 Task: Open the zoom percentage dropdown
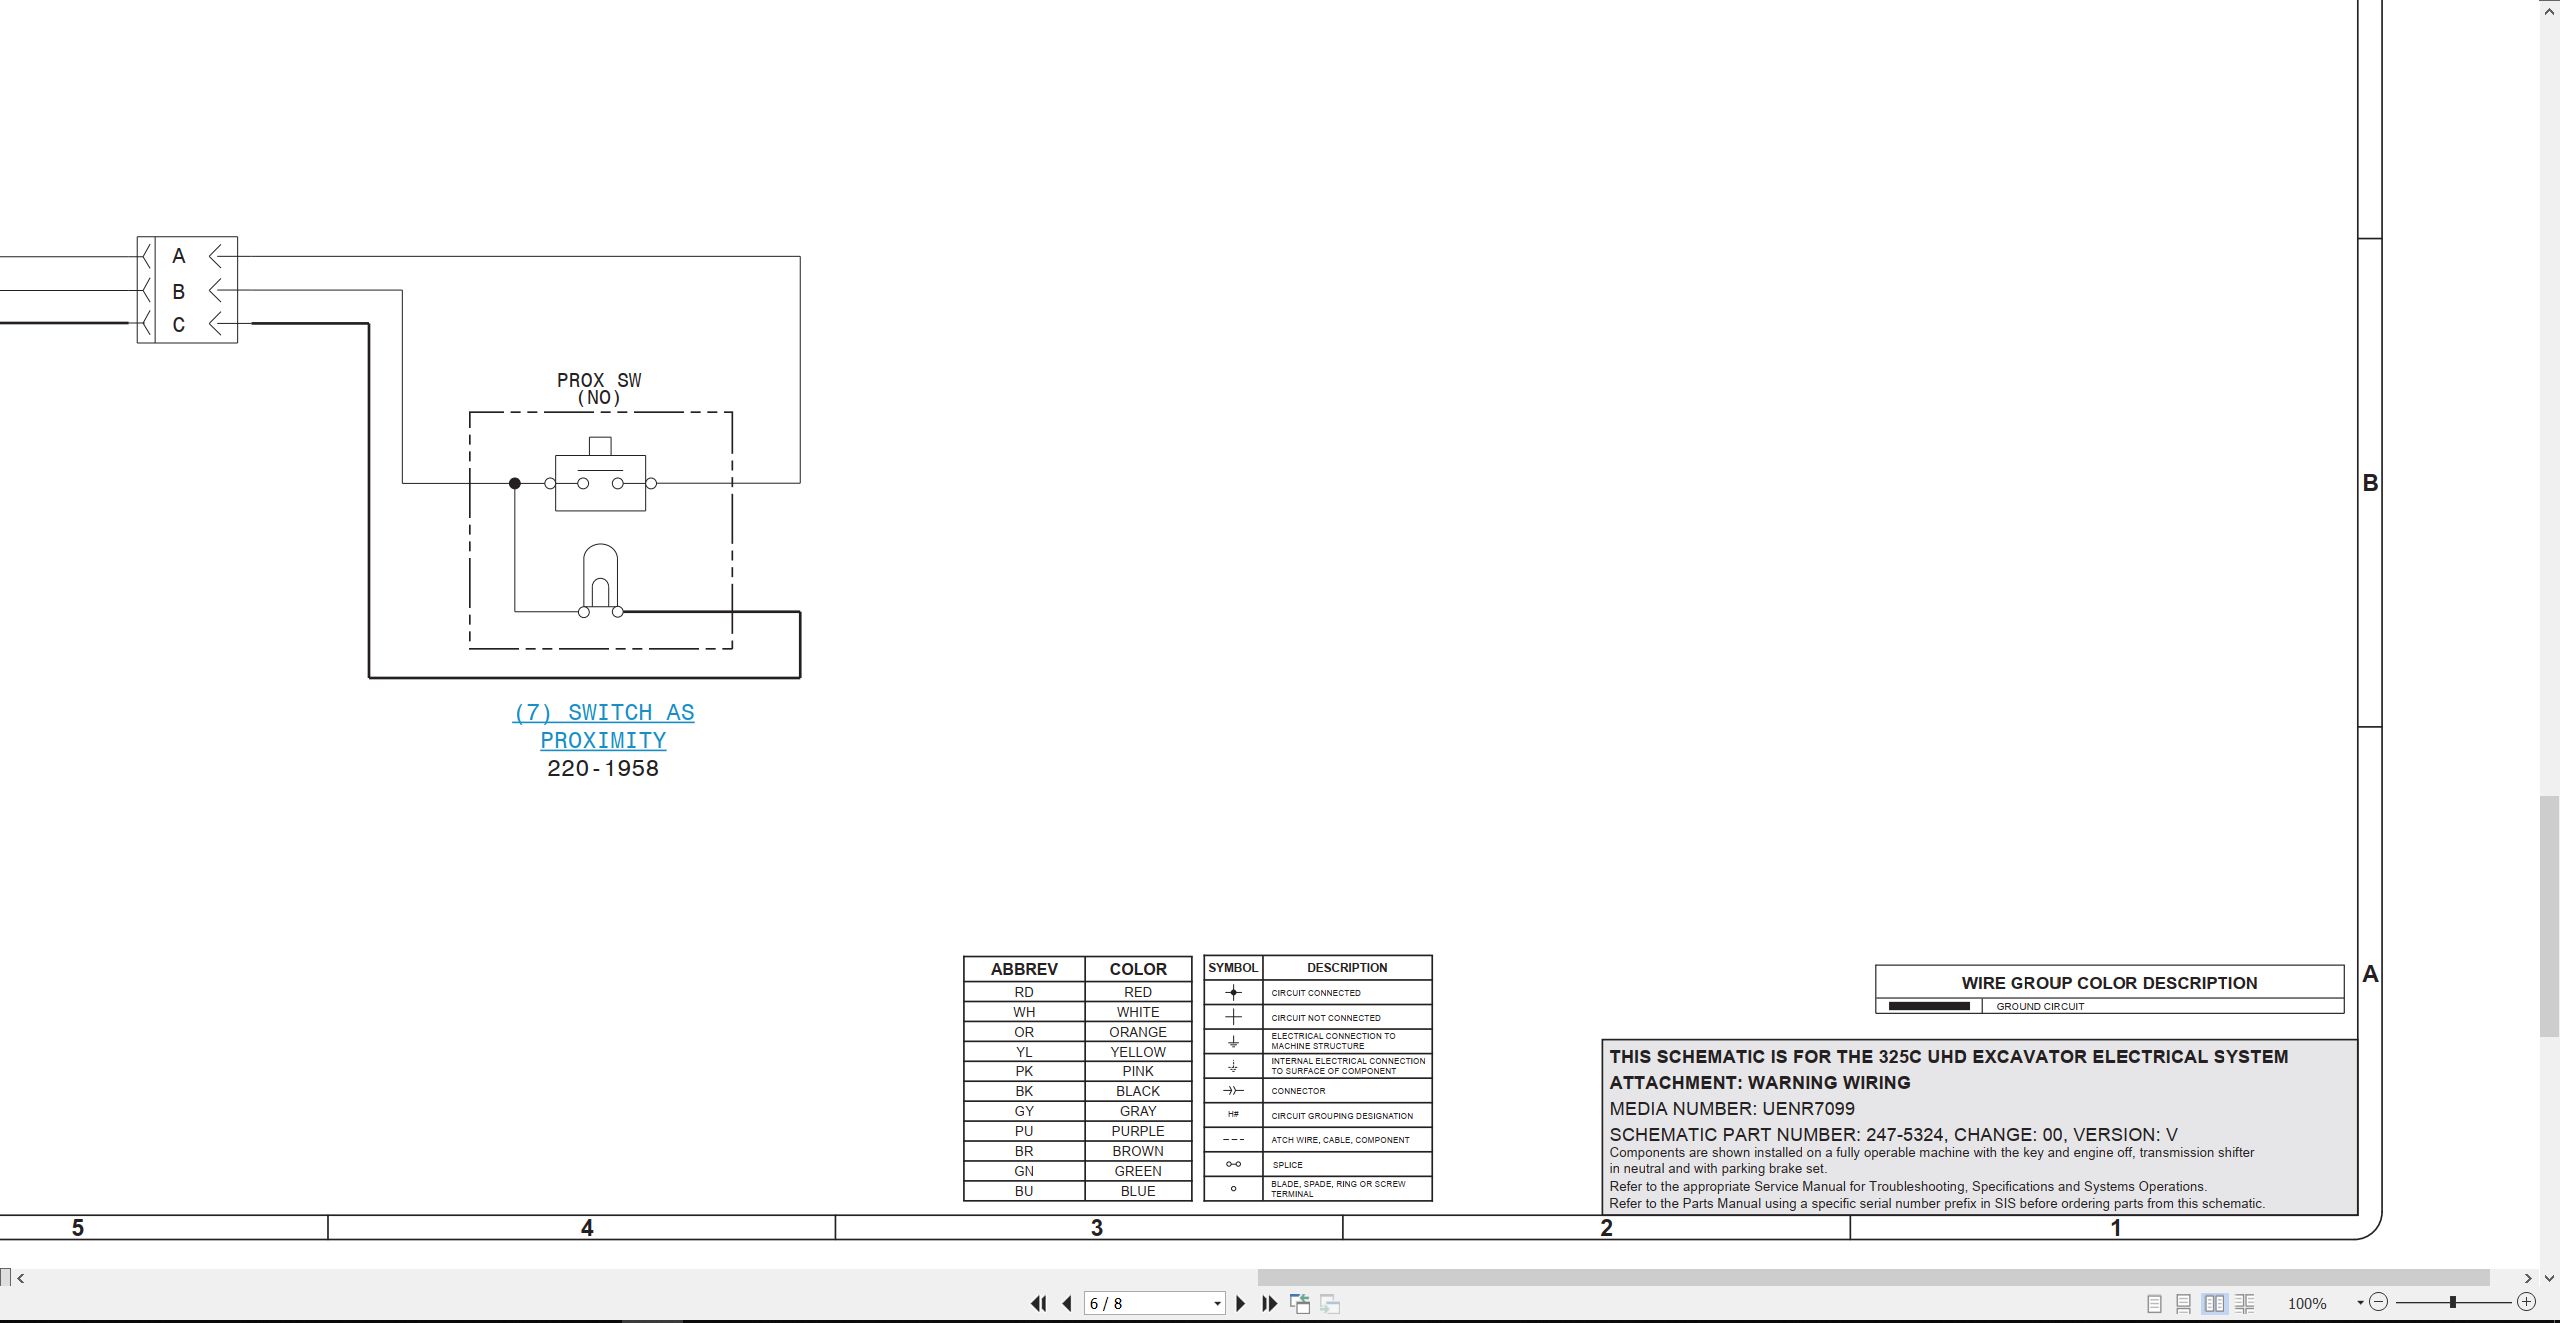coord(2360,1303)
